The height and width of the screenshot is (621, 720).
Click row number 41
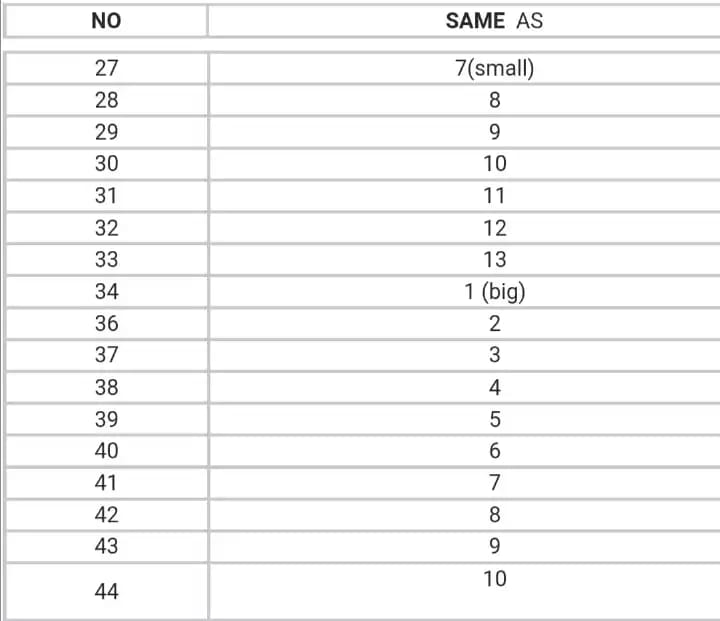106,483
